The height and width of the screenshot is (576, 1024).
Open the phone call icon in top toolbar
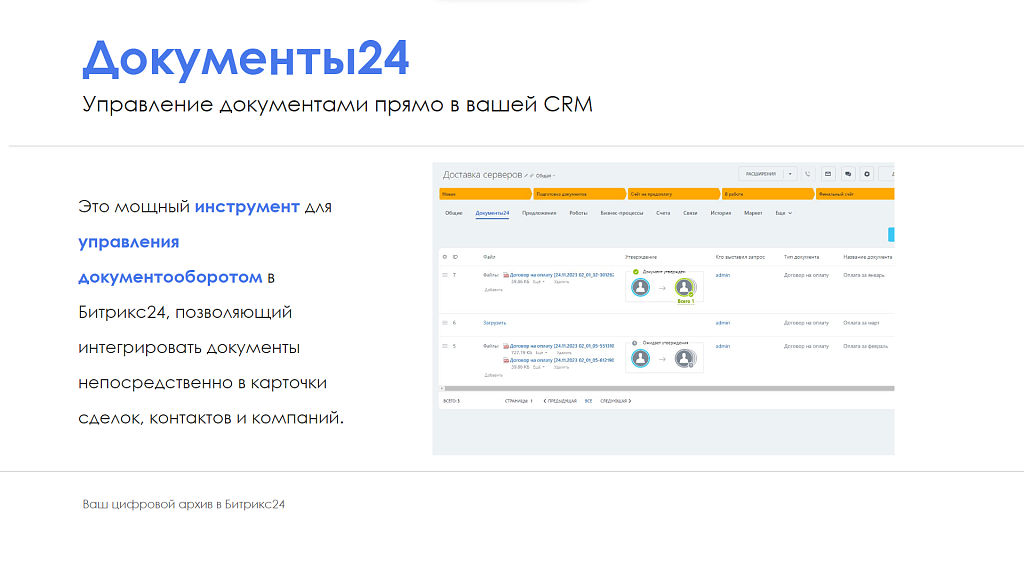tap(808, 173)
